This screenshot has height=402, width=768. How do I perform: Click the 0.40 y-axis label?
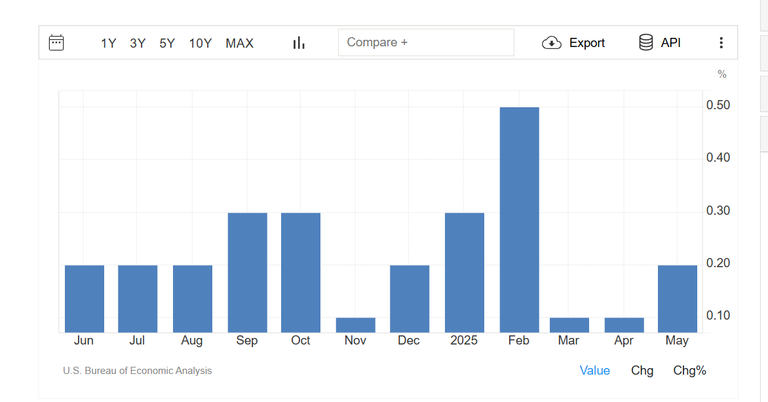coord(718,158)
